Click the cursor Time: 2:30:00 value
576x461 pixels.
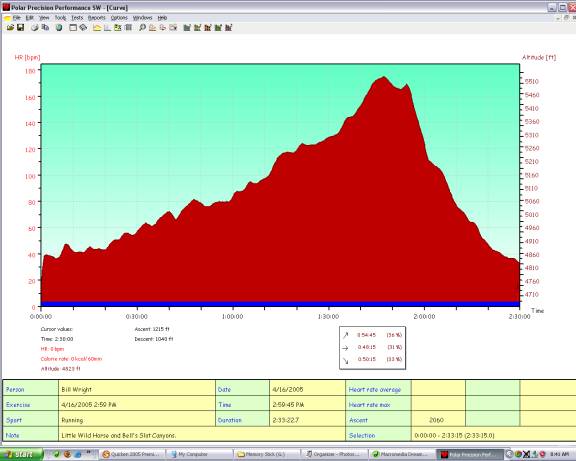57,339
